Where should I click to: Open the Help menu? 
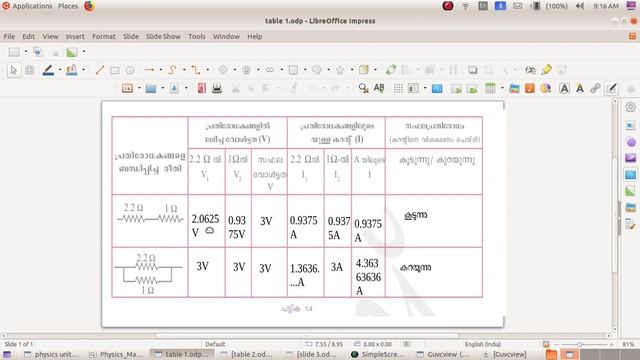(254, 36)
